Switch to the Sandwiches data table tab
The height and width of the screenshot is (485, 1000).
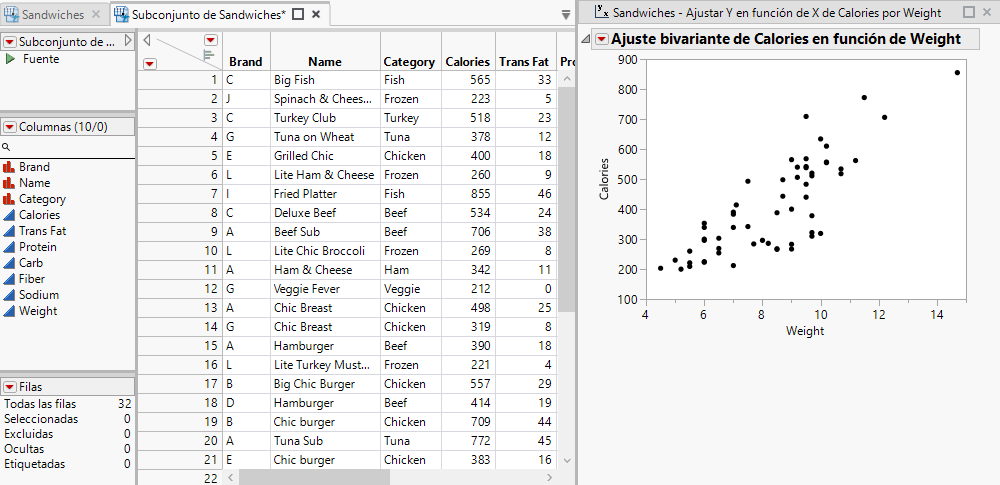click(x=53, y=14)
